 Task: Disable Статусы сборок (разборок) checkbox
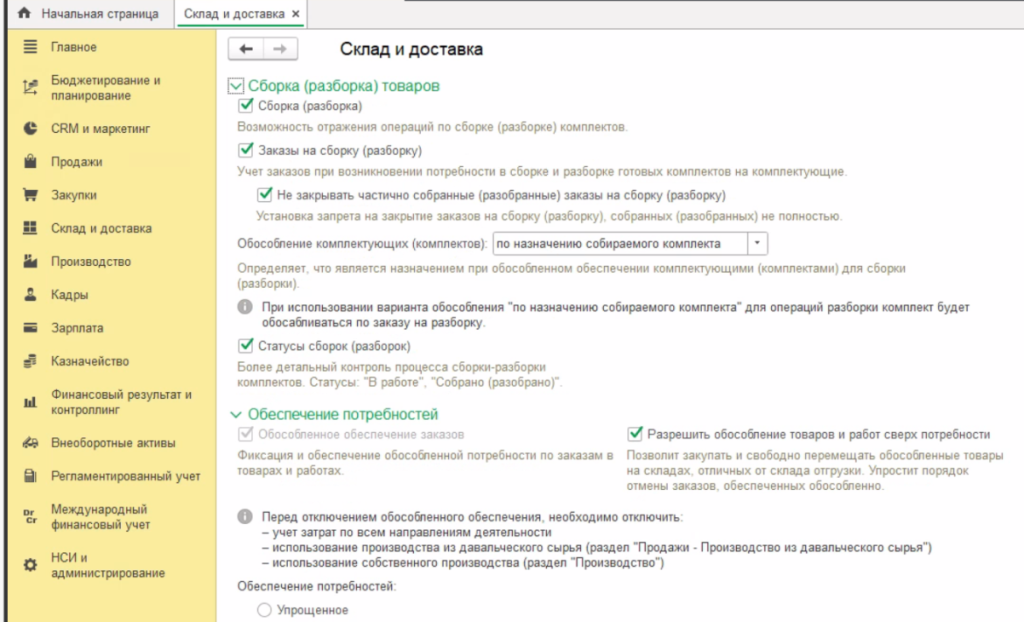245,346
